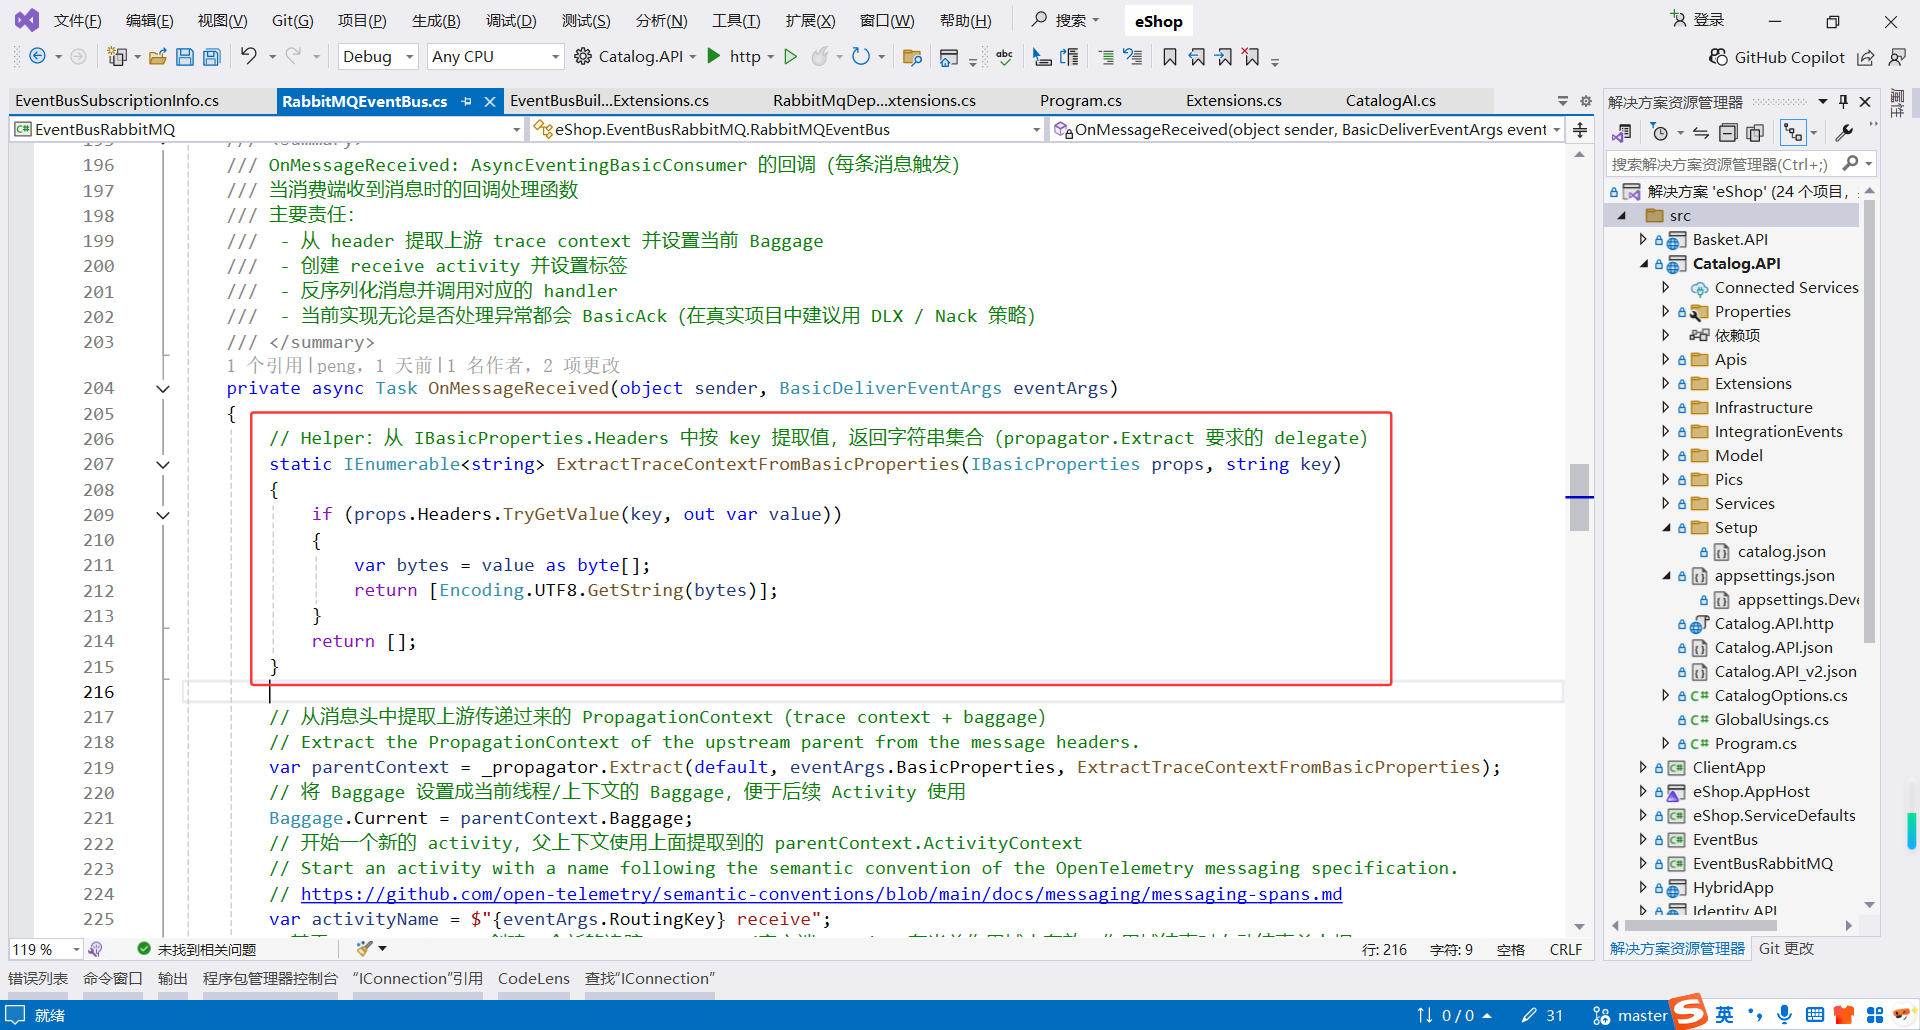
Task: Open the Debug configuration dropdown
Action: (377, 57)
